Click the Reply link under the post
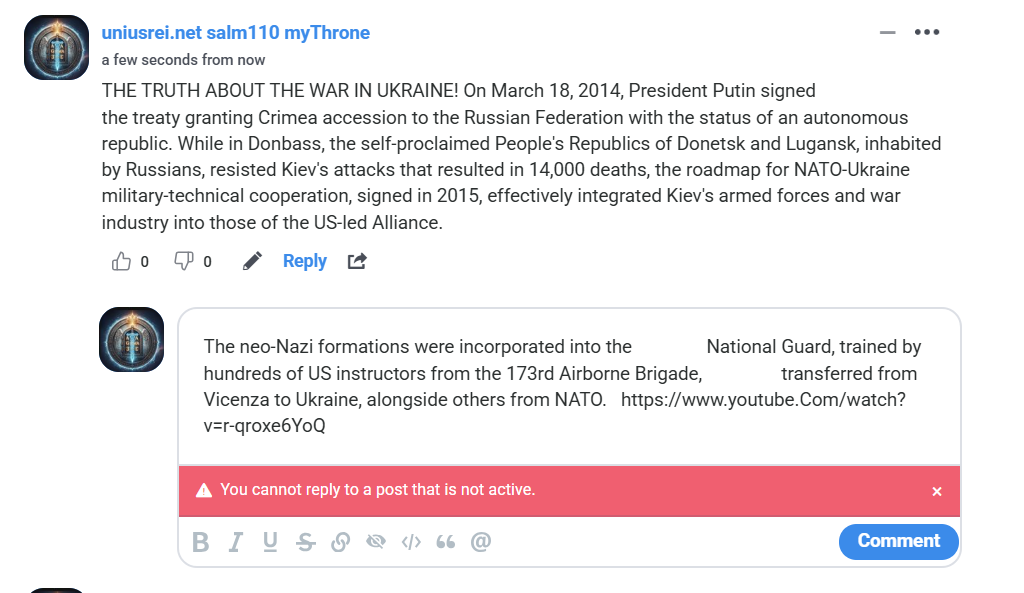The height and width of the screenshot is (593, 1024). (305, 262)
